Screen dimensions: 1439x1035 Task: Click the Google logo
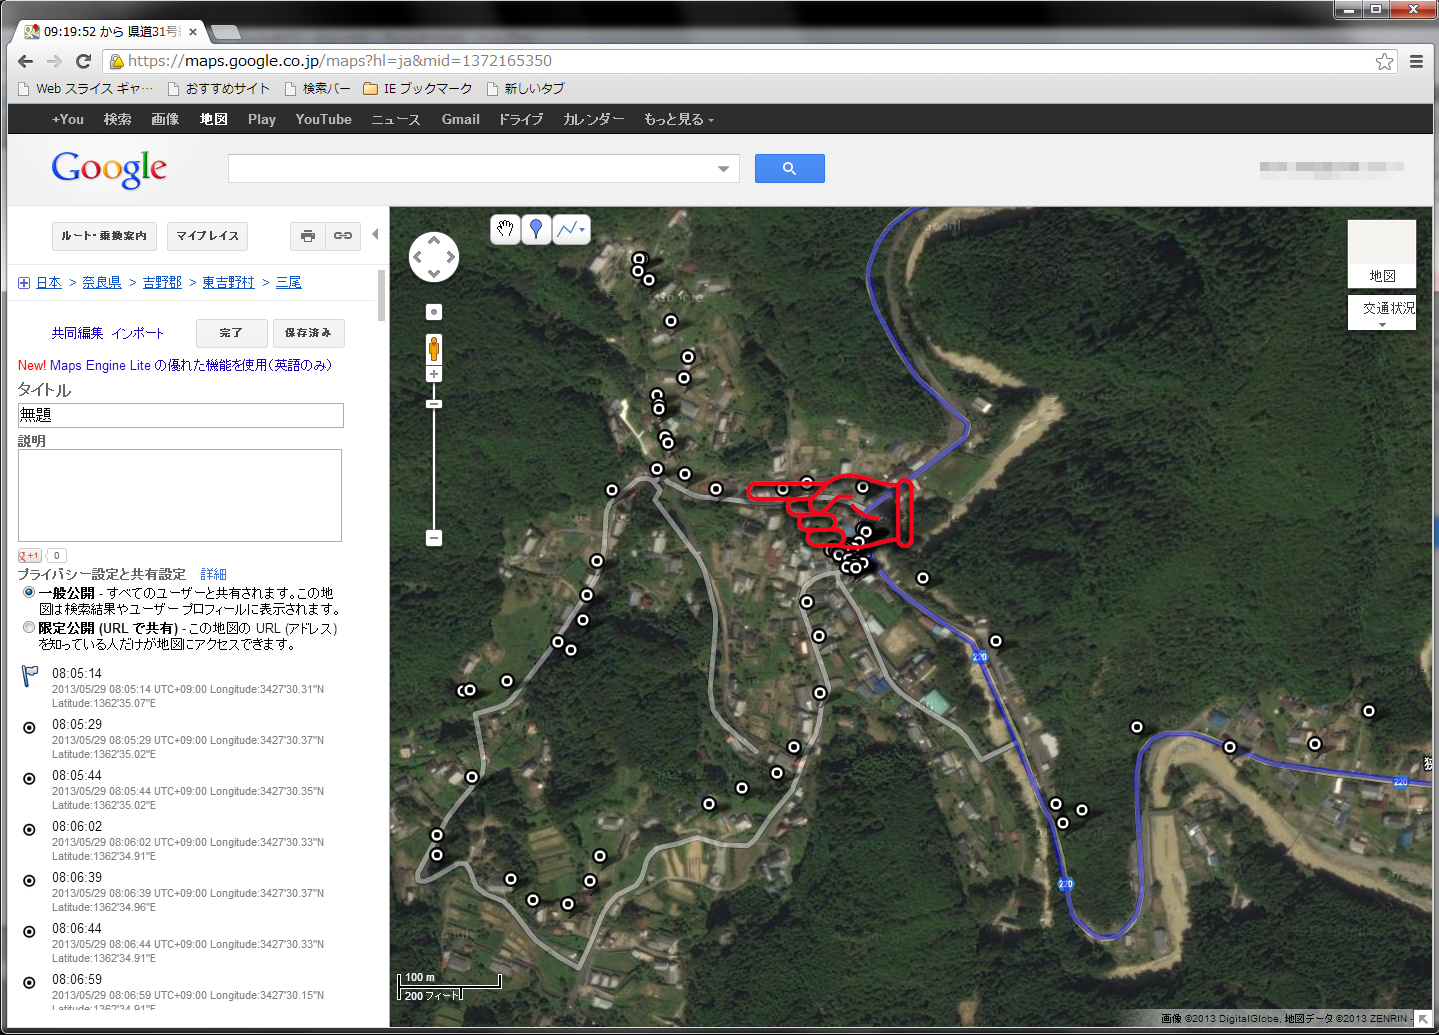tap(109, 169)
